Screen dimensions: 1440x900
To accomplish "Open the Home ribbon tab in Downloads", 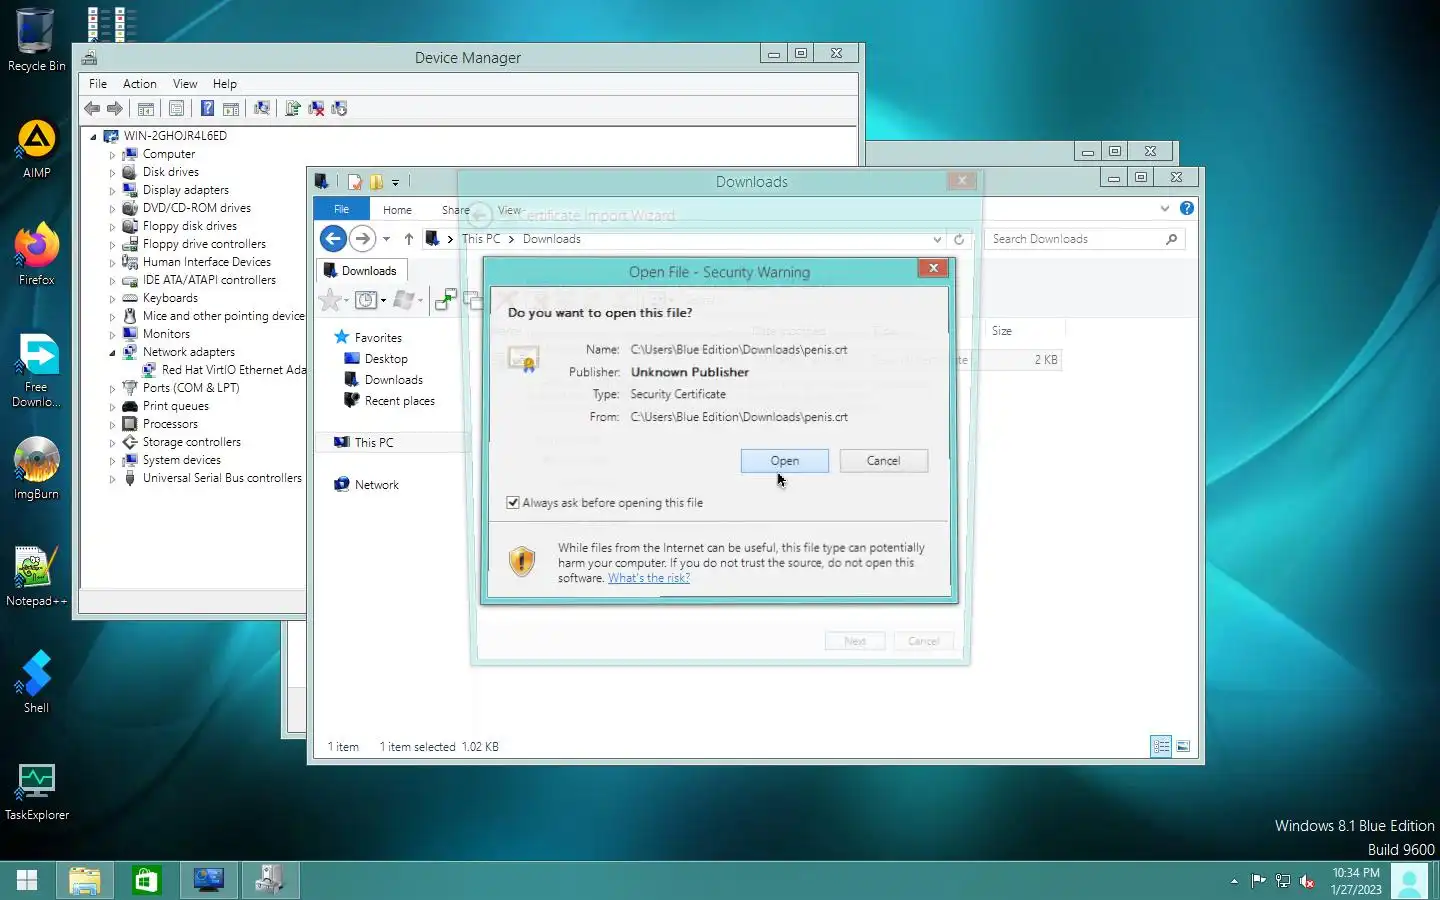I will click(x=397, y=210).
